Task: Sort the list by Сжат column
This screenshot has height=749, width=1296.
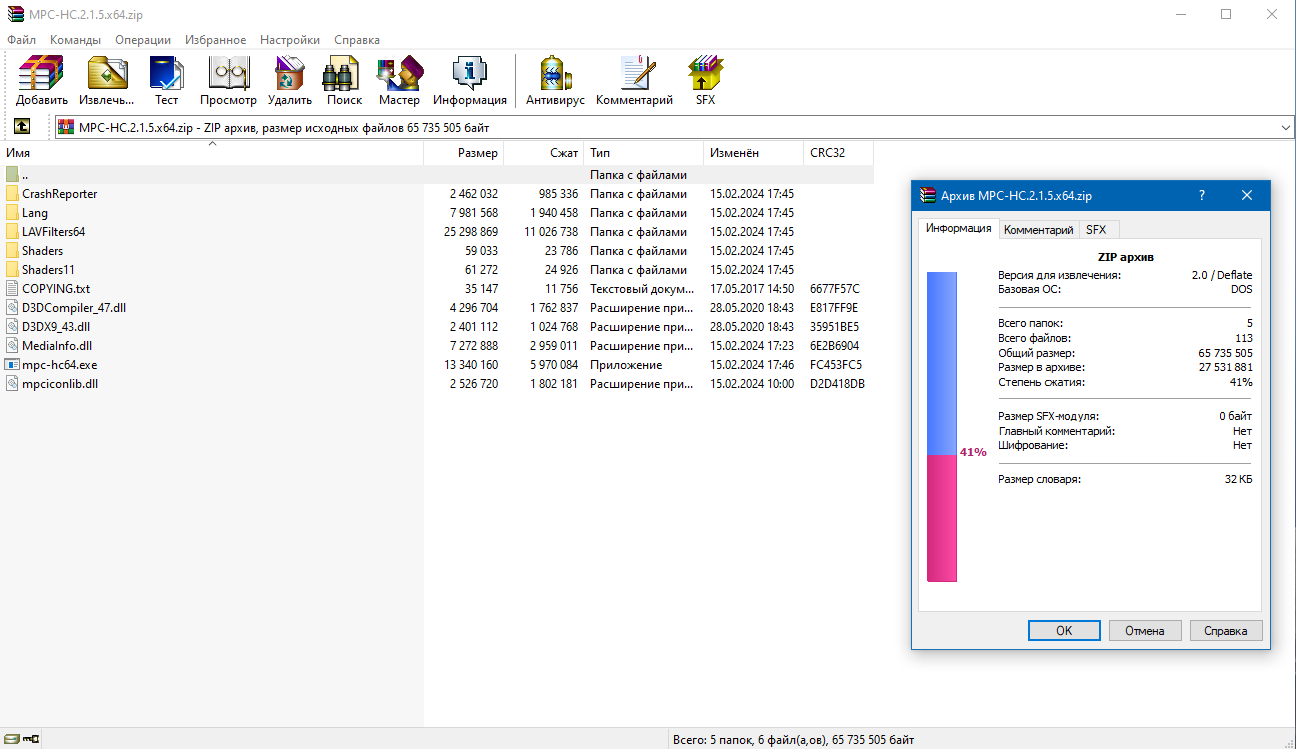Action: pyautogui.click(x=544, y=153)
